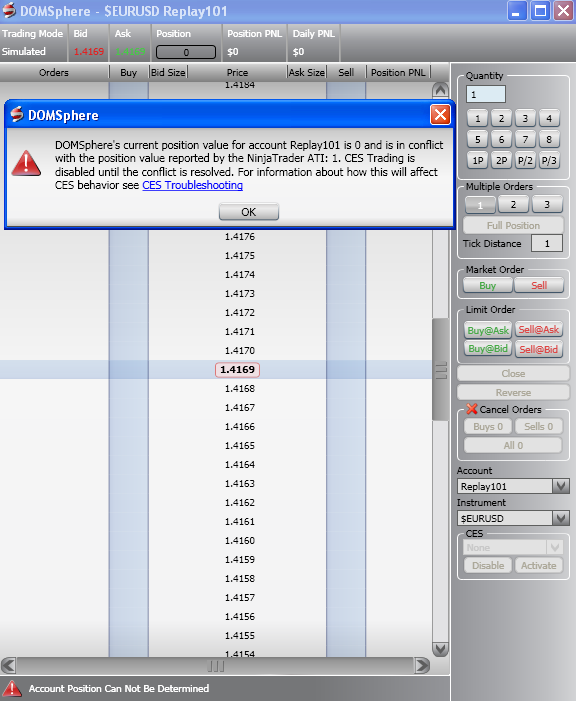
Task: Place a market Sell order
Action: pos(539,285)
